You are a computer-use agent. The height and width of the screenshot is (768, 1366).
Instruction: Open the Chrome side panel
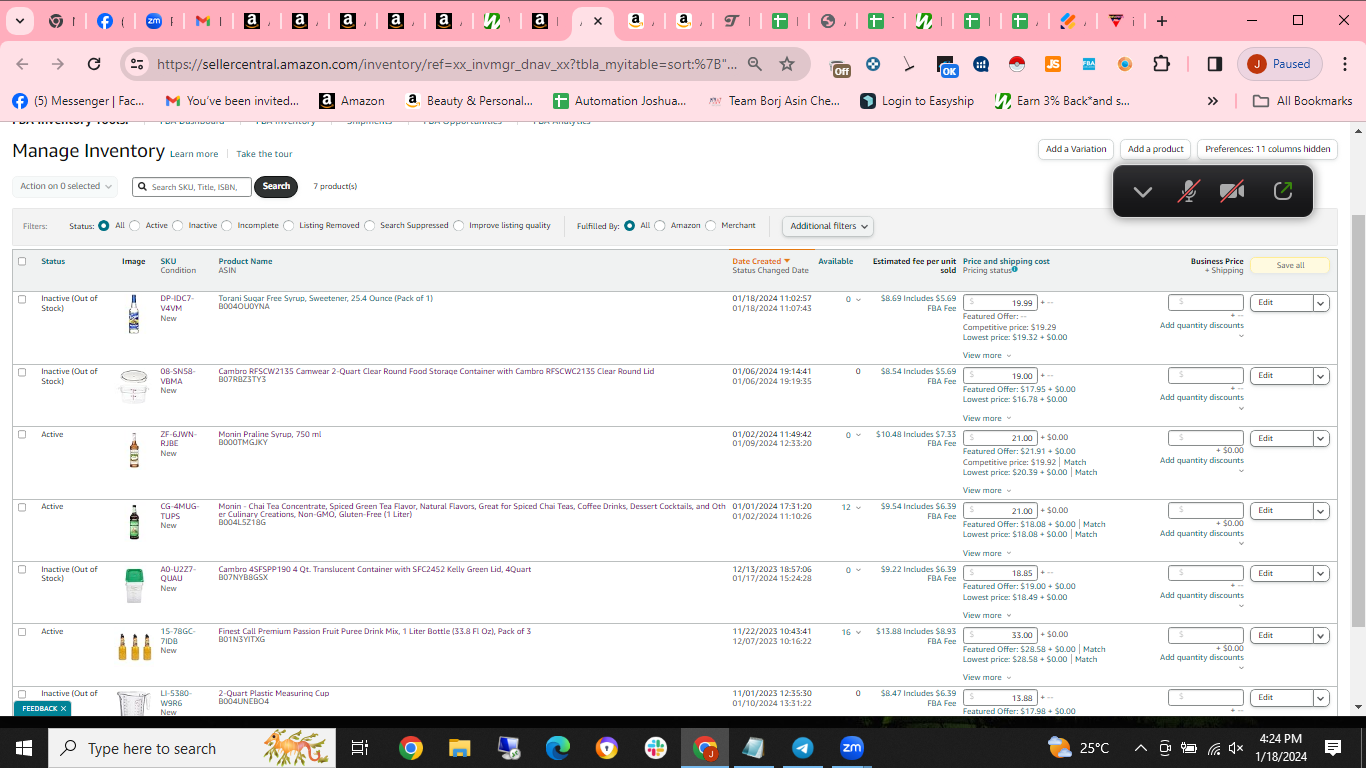1214,64
